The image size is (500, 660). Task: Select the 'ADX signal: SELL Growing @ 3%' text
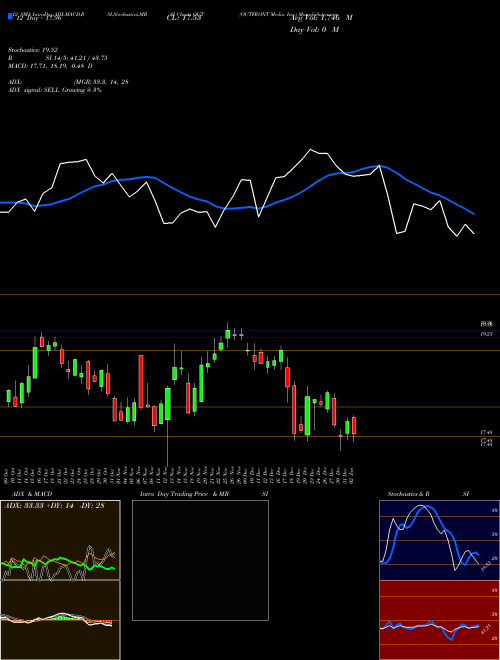click(55, 90)
